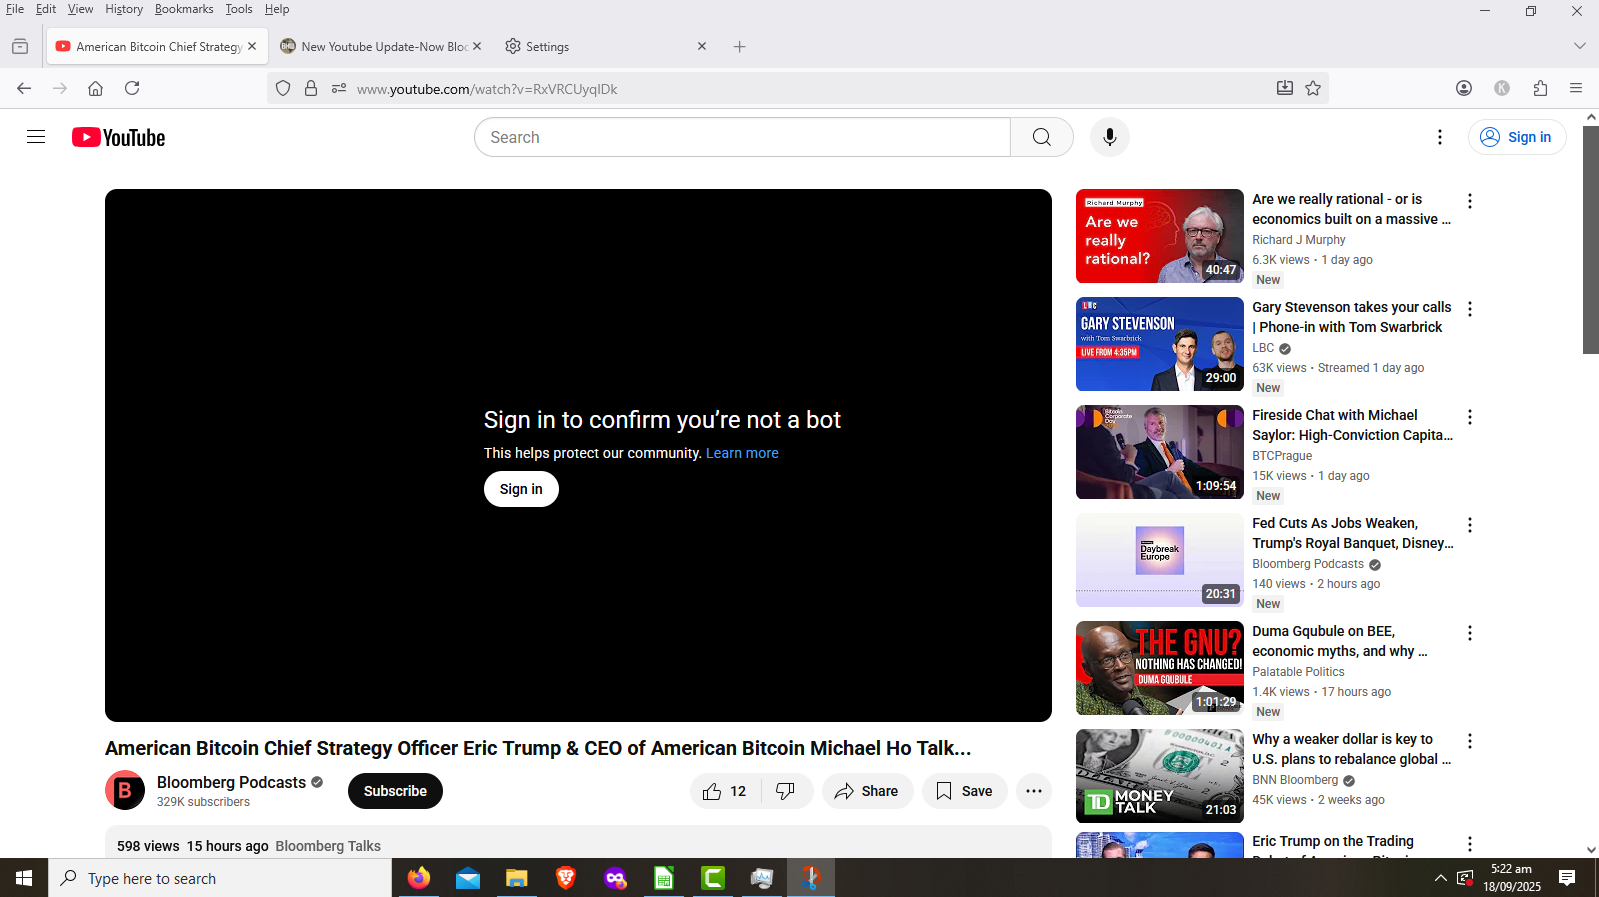View site security lock information
Viewport: 1599px width, 897px height.
[311, 88]
